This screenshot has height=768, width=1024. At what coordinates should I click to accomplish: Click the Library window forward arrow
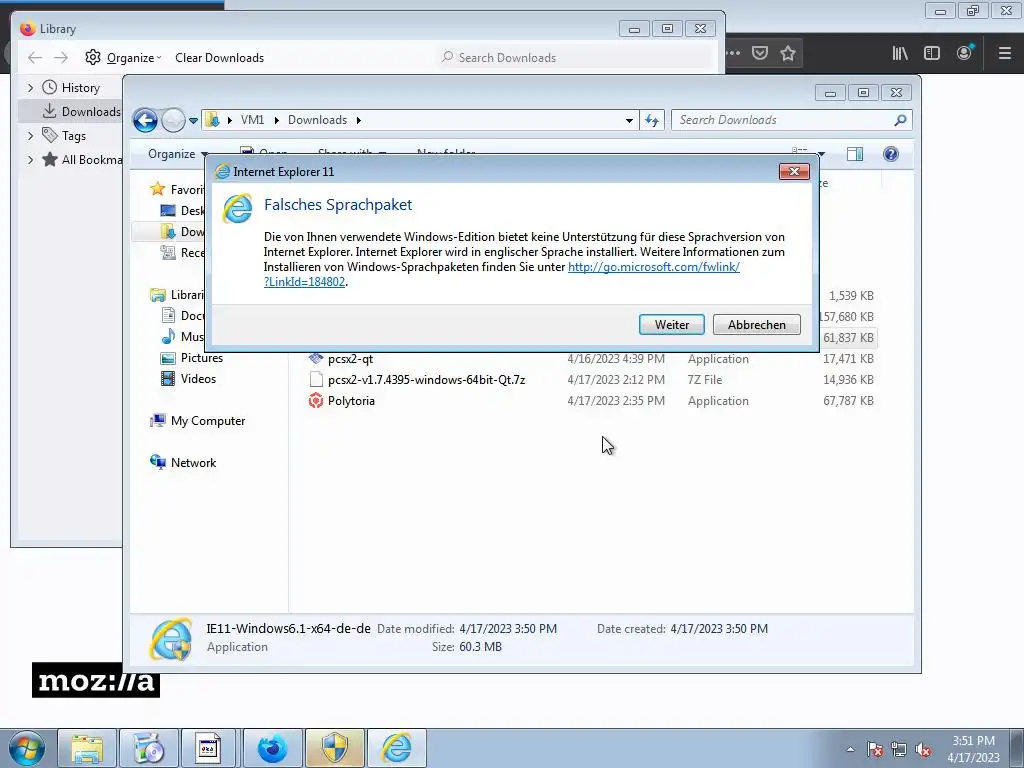point(61,57)
